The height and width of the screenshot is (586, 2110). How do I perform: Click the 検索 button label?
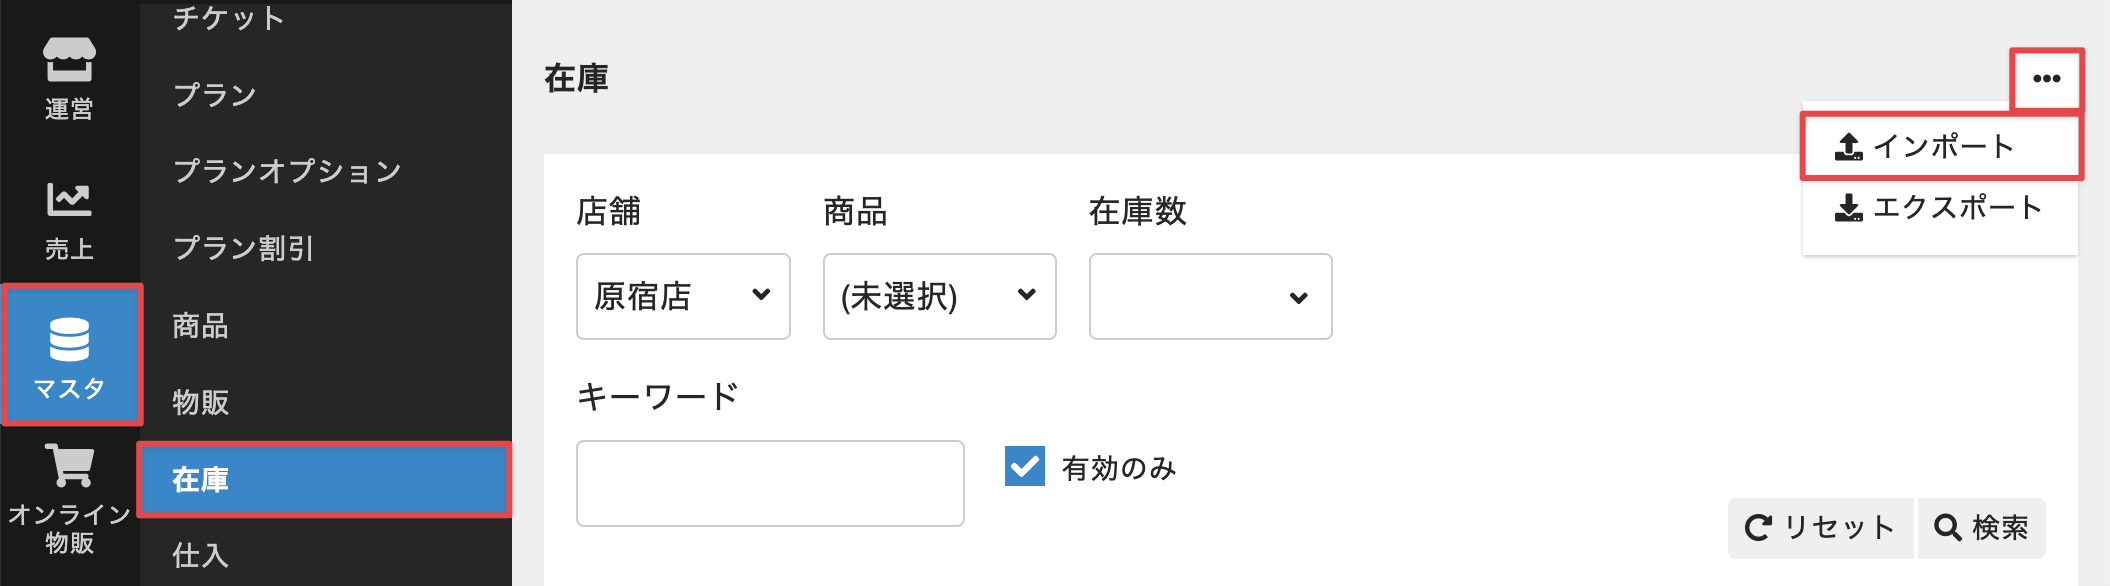2000,527
